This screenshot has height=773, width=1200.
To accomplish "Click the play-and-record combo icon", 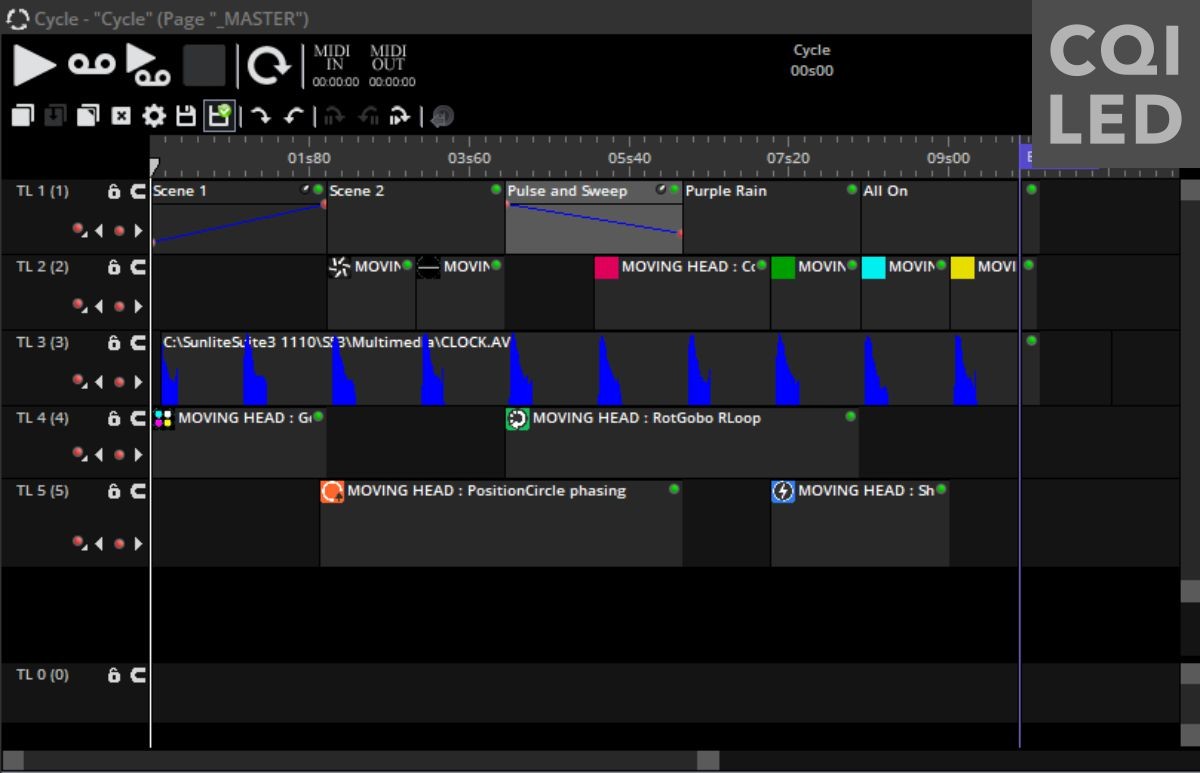I will click(148, 65).
